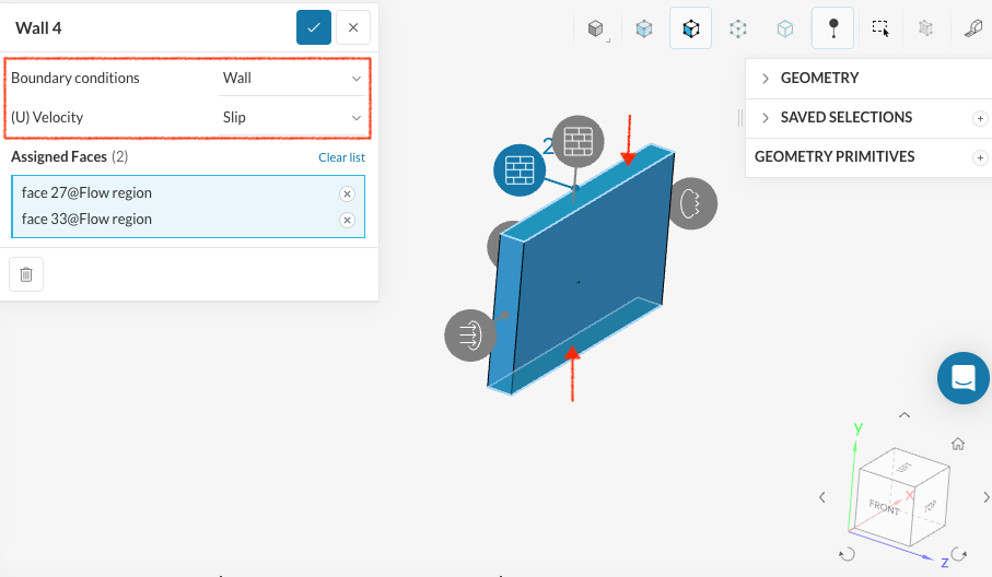Remove face 33@Flow region from list
The width and height of the screenshot is (992, 577).
(346, 220)
